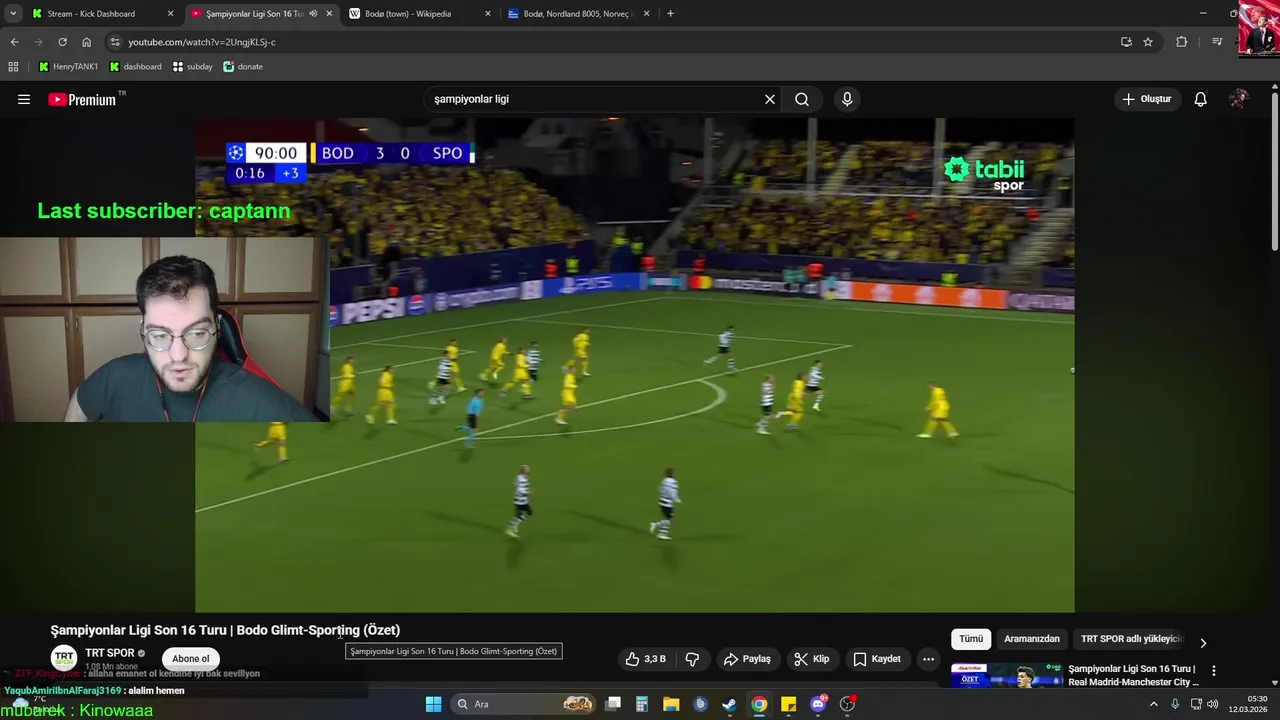Select the TRT SPOR adlı yükleyici chip
The height and width of the screenshot is (720, 1280).
(1131, 639)
